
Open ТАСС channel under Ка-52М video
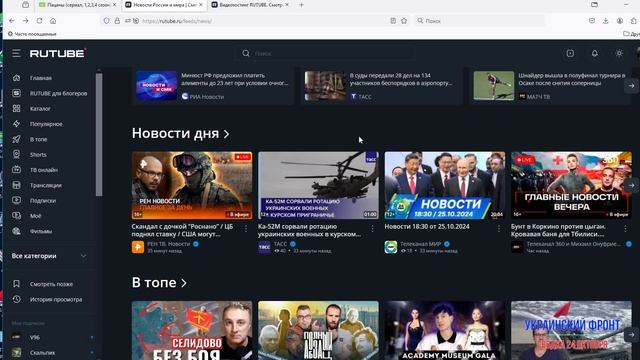click(x=280, y=244)
